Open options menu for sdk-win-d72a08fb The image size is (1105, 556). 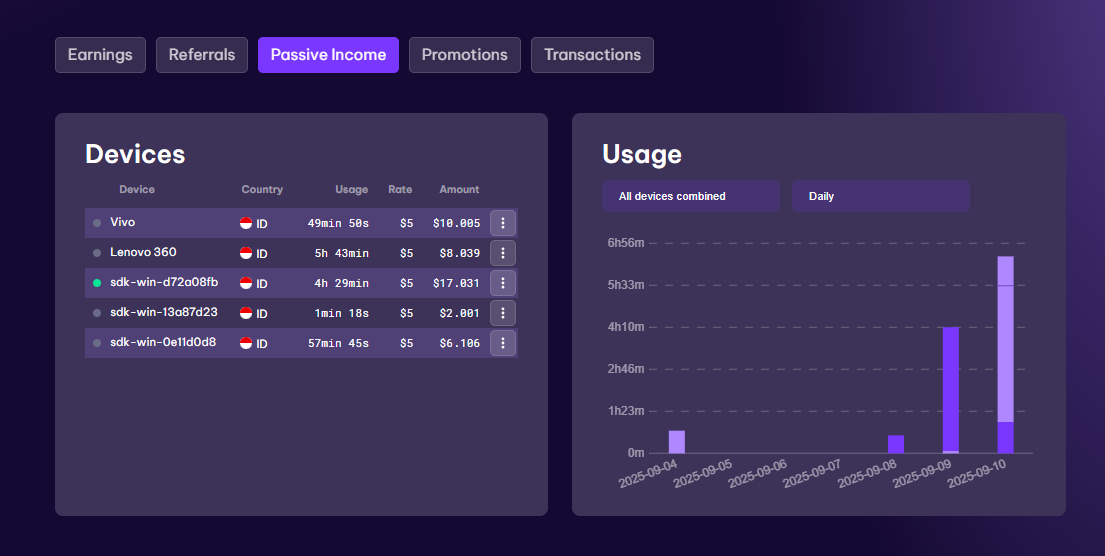coord(502,283)
